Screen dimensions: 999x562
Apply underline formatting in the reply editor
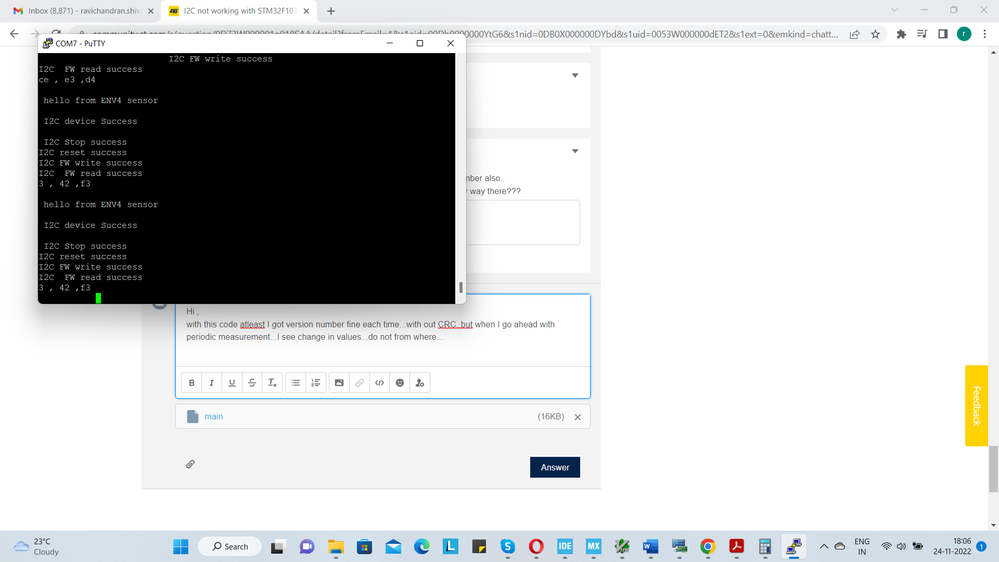click(232, 383)
